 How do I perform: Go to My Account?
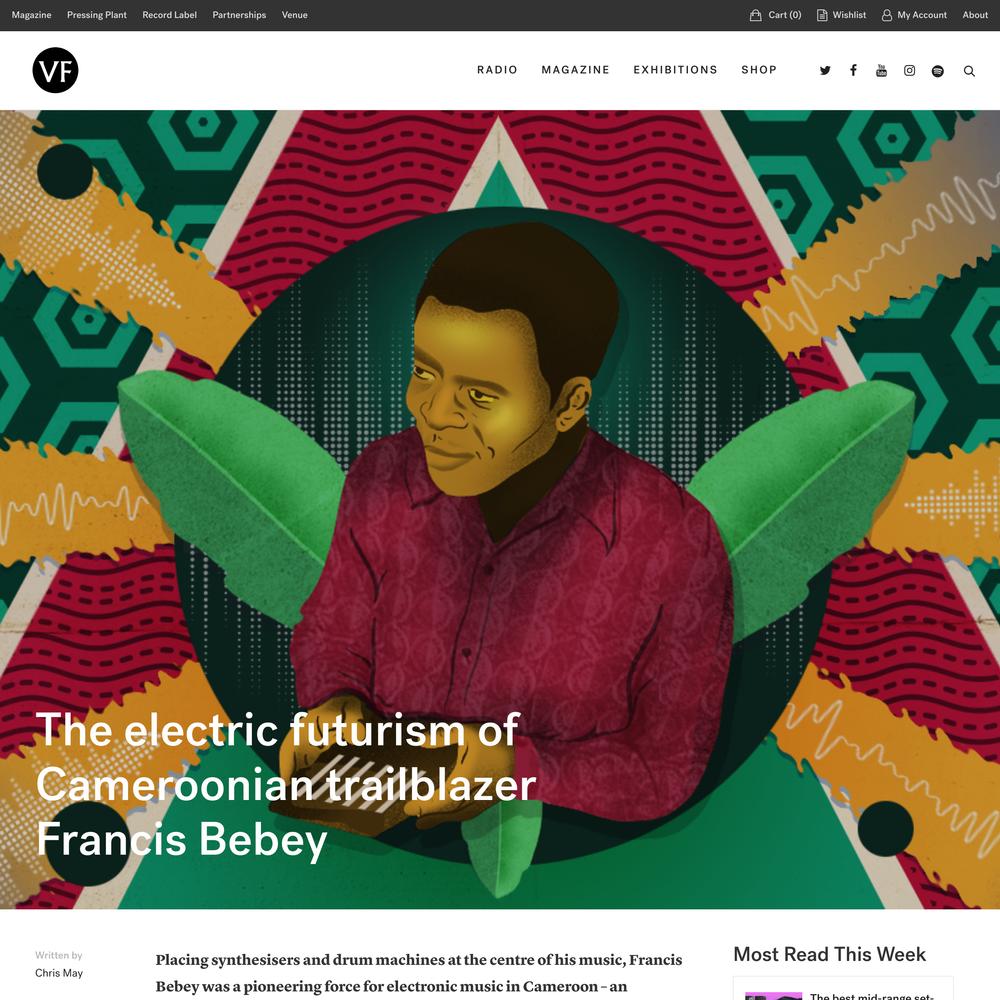[915, 15]
